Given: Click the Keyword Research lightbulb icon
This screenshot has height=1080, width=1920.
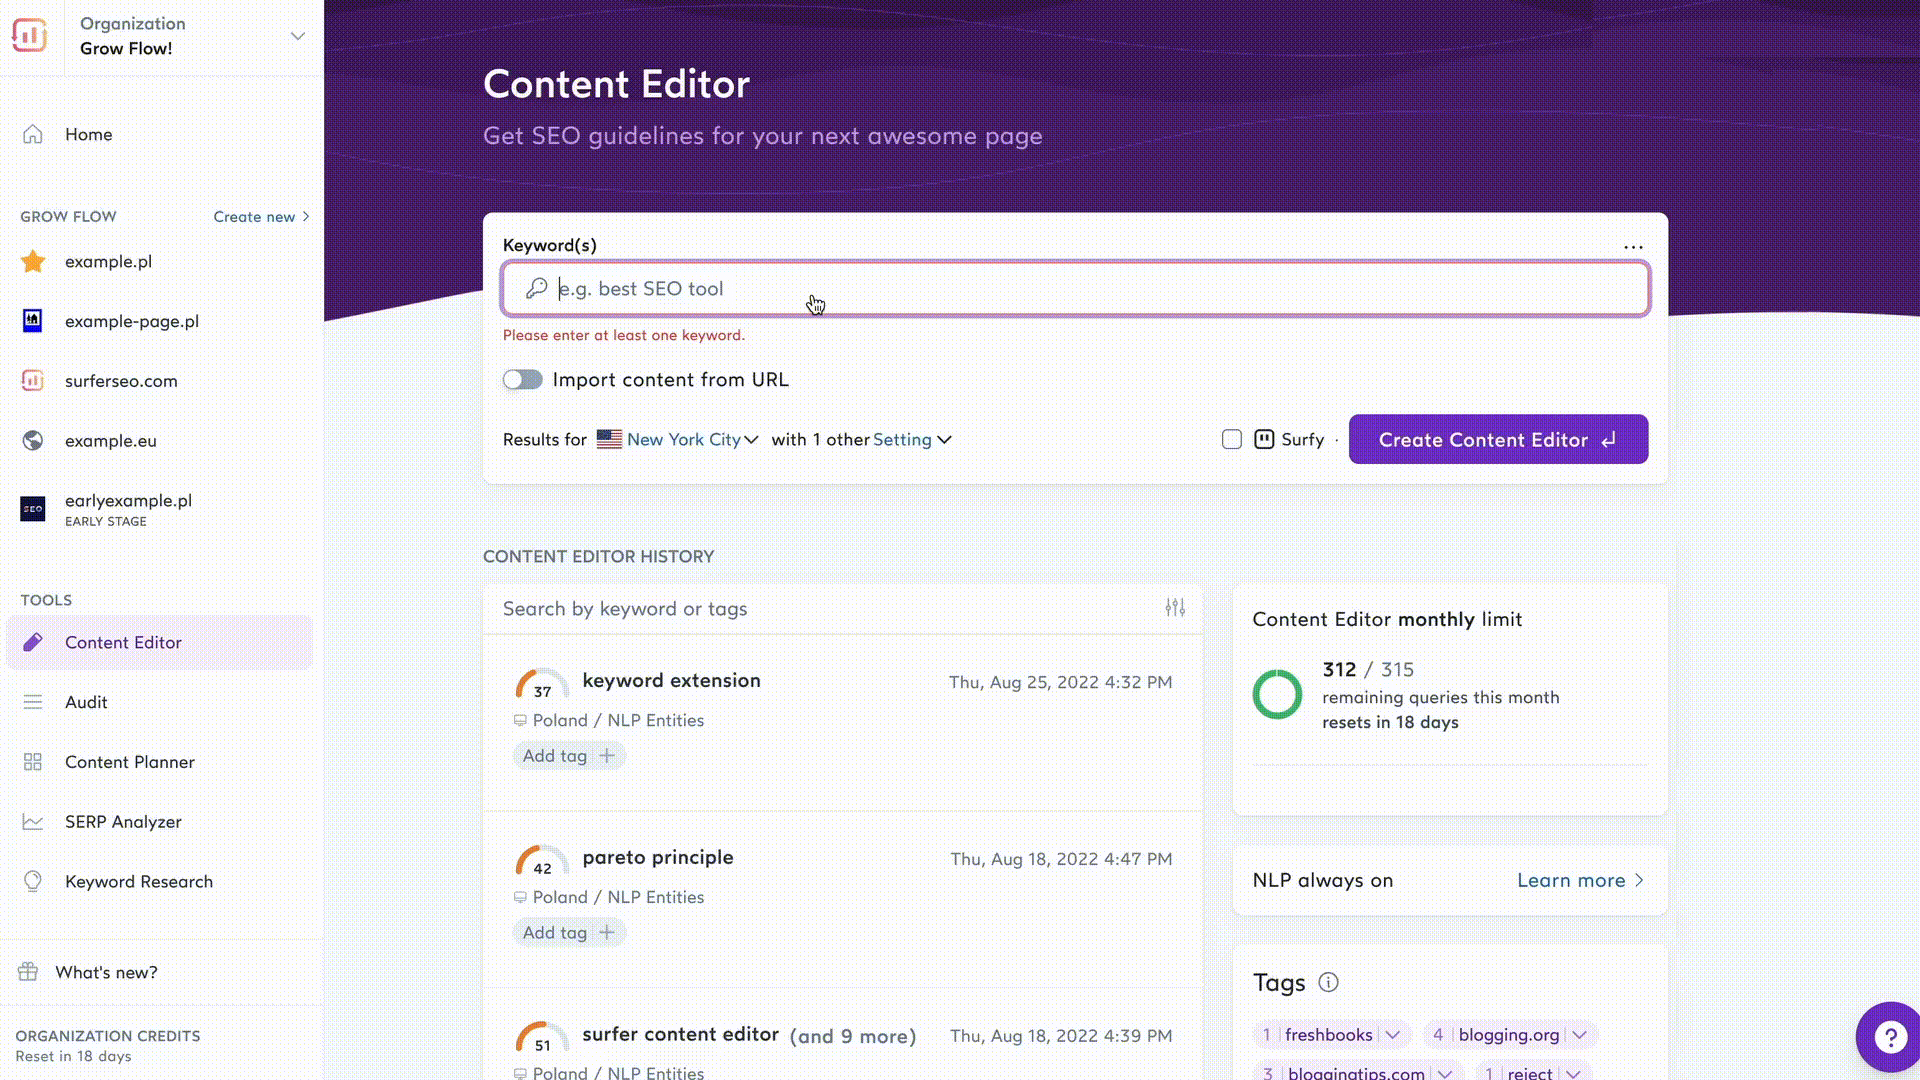Looking at the screenshot, I should pos(33,881).
